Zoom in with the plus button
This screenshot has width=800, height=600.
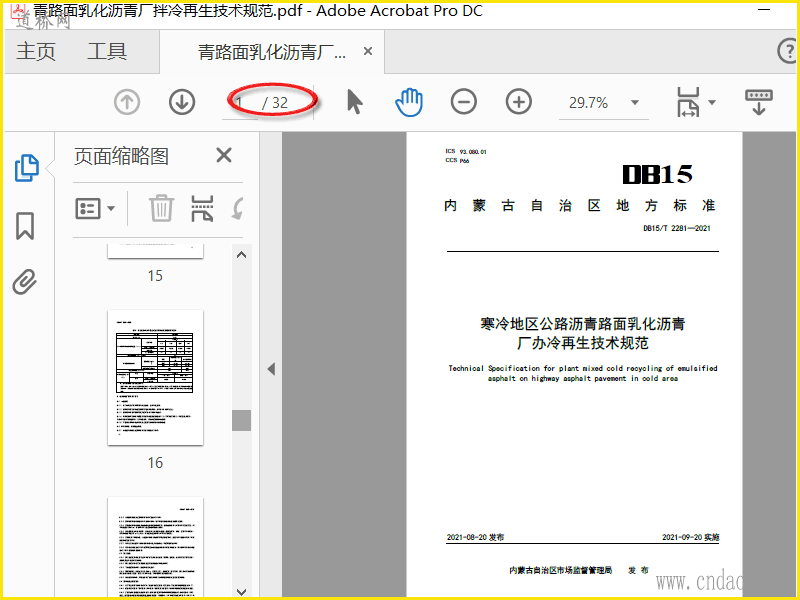tap(519, 102)
